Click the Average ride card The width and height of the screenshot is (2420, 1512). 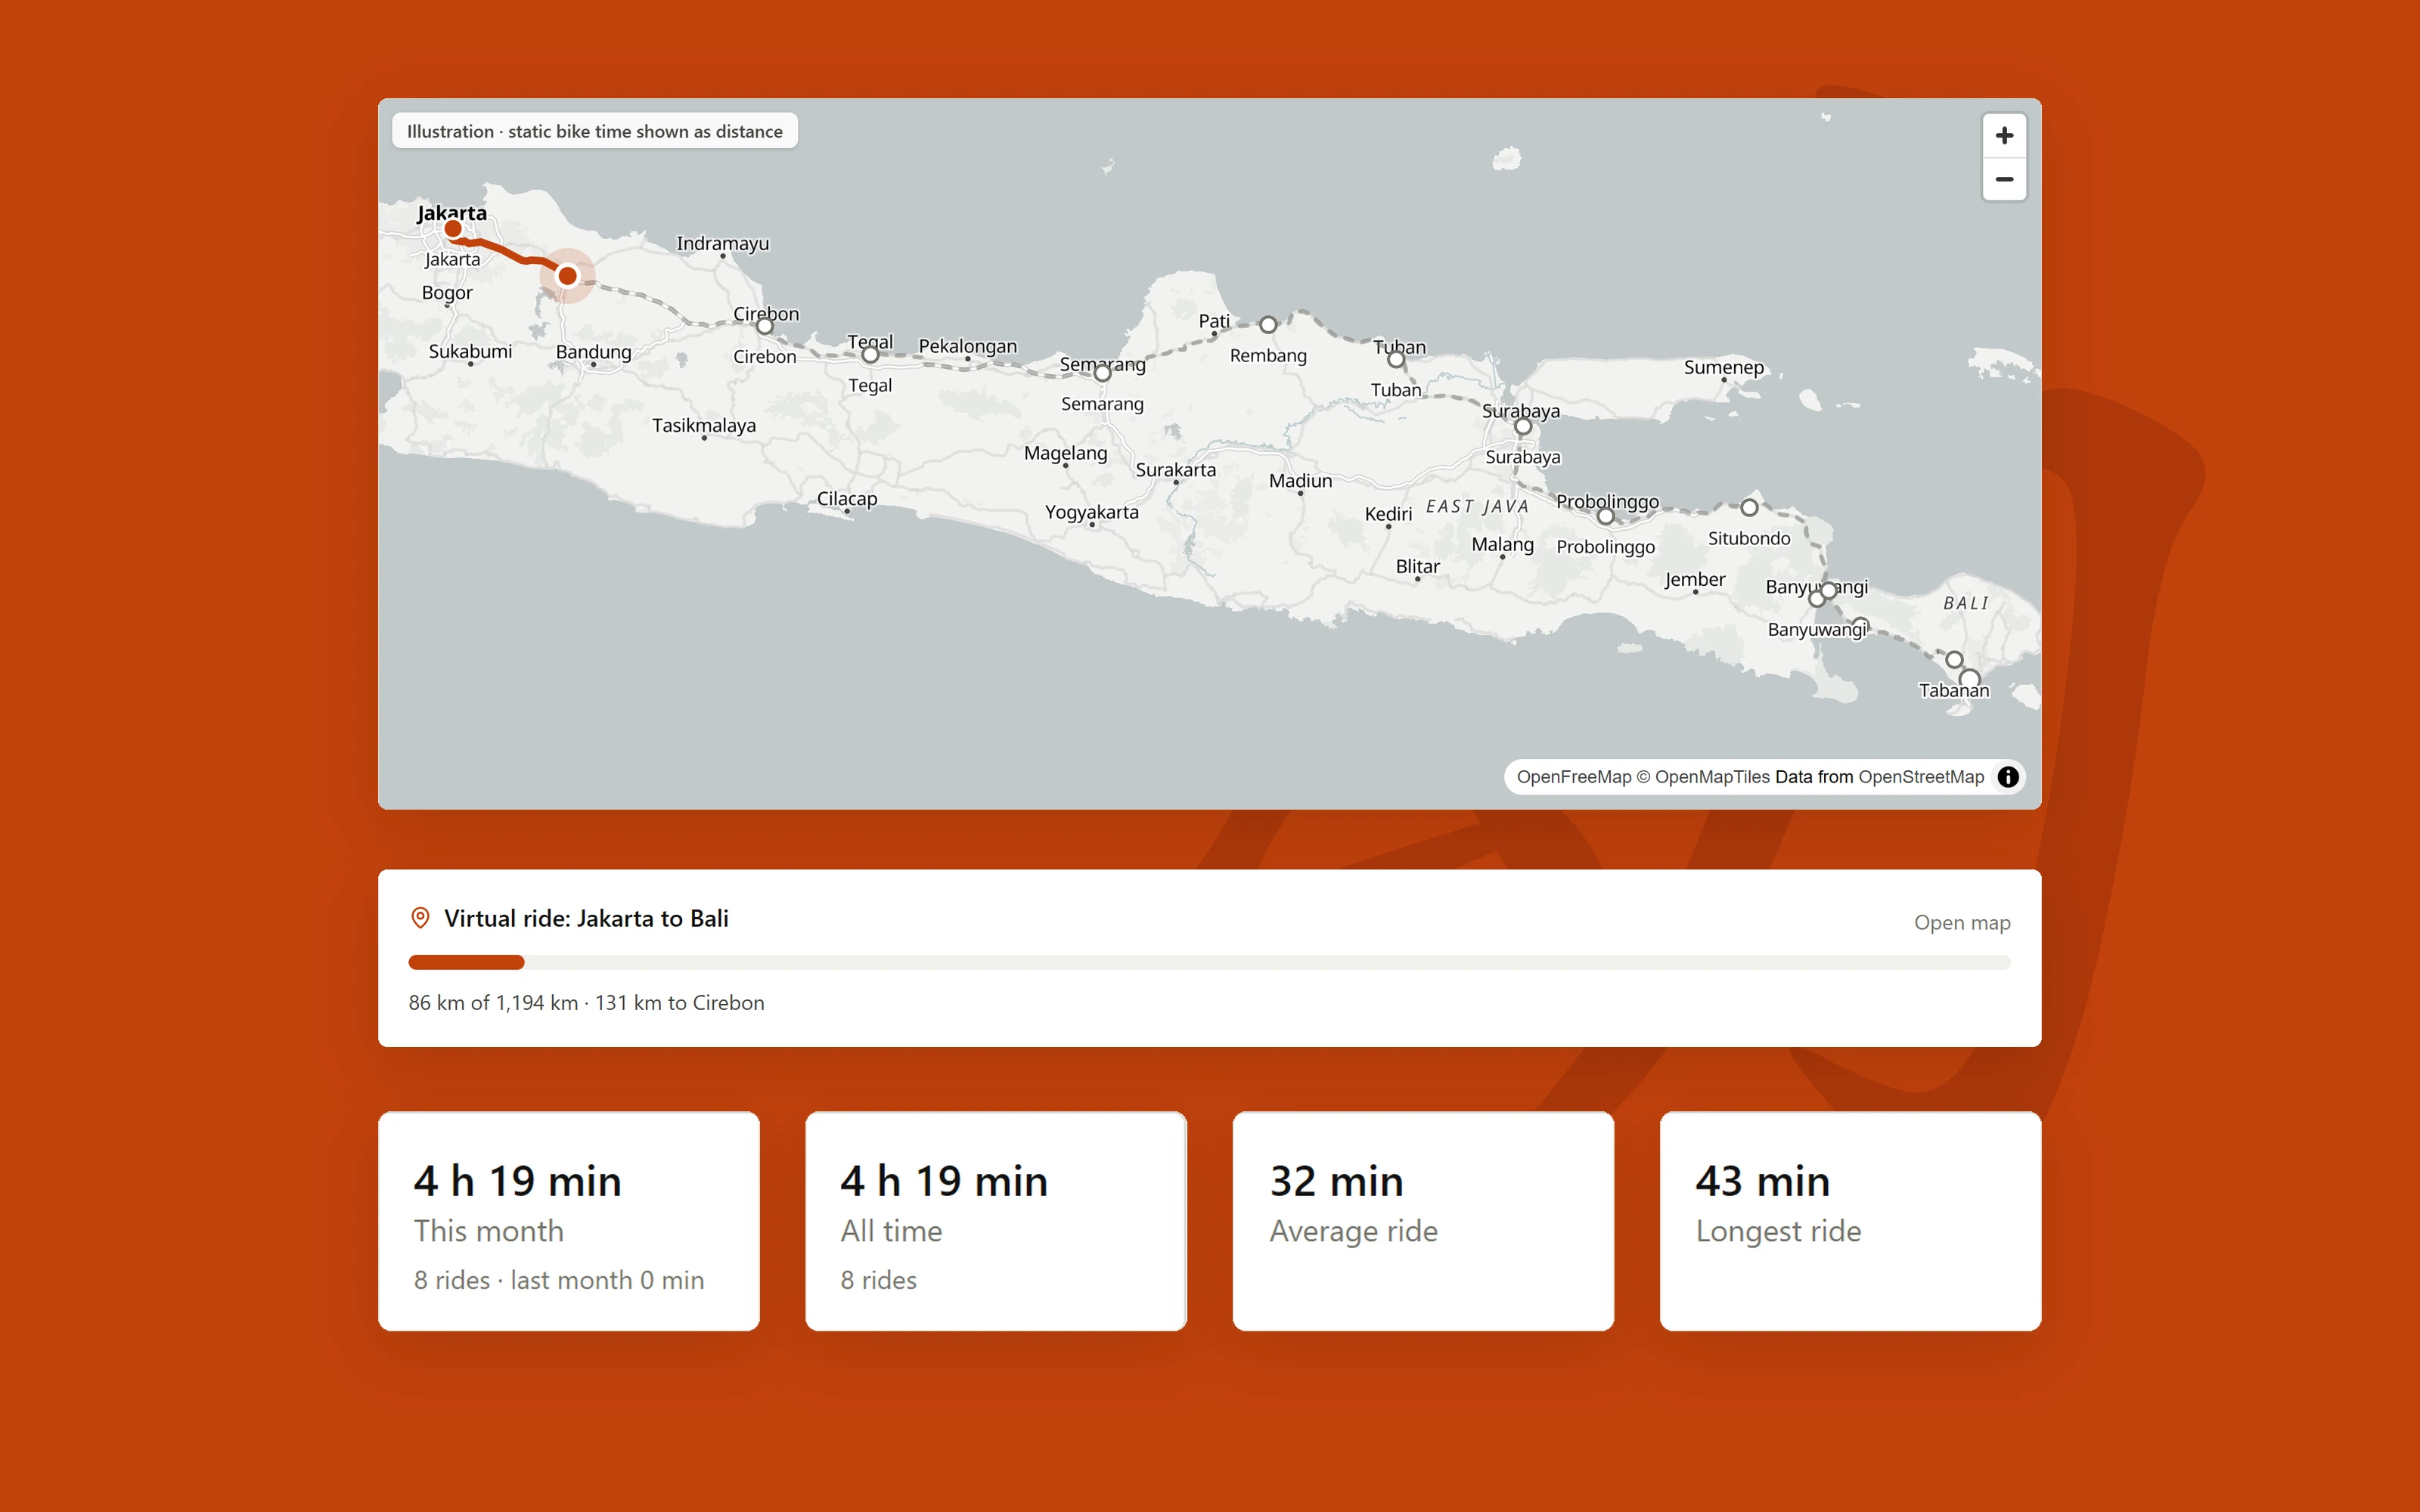coord(1423,1221)
